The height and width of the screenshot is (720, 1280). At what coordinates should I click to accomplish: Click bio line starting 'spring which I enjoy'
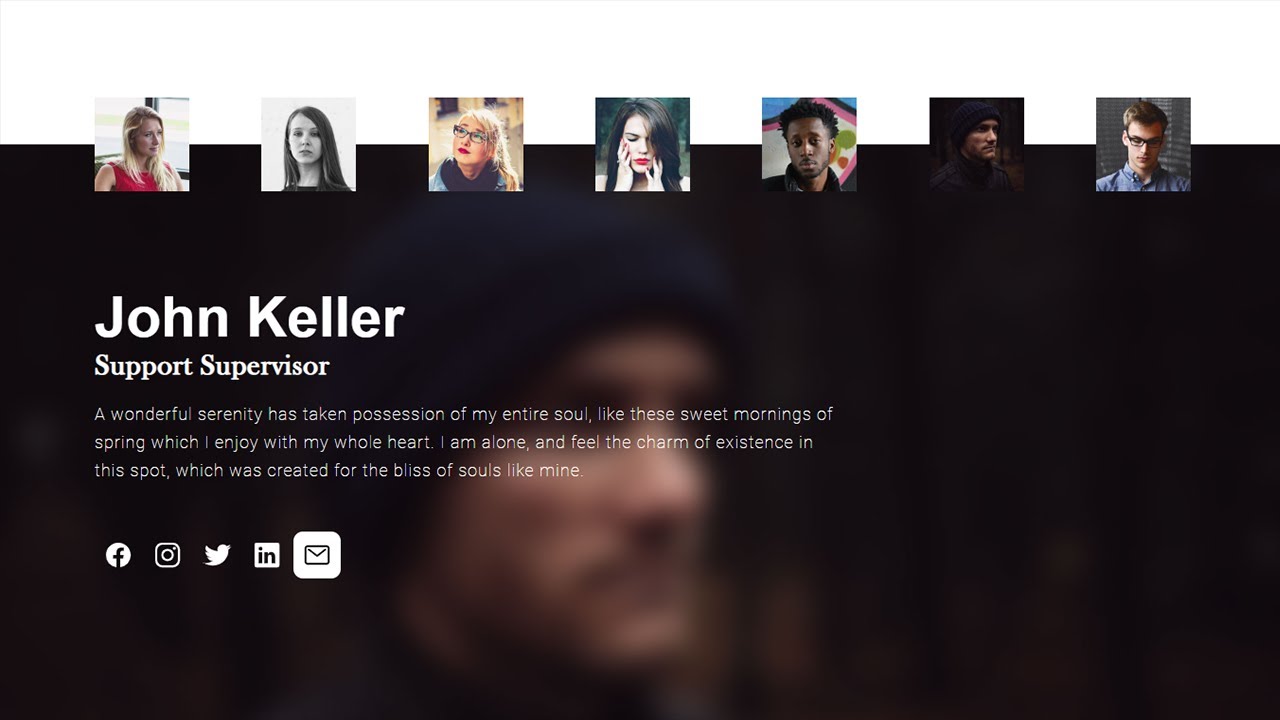pyautogui.click(x=454, y=442)
